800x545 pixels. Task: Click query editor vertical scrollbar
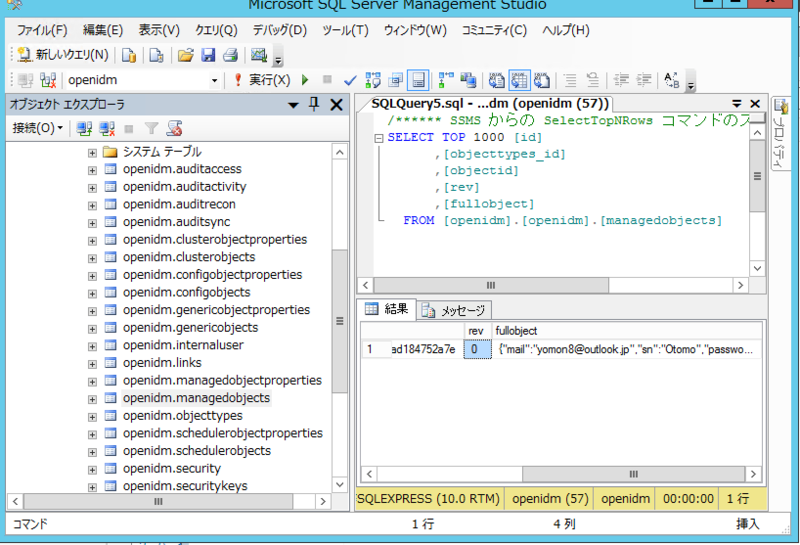pyautogui.click(x=757, y=177)
